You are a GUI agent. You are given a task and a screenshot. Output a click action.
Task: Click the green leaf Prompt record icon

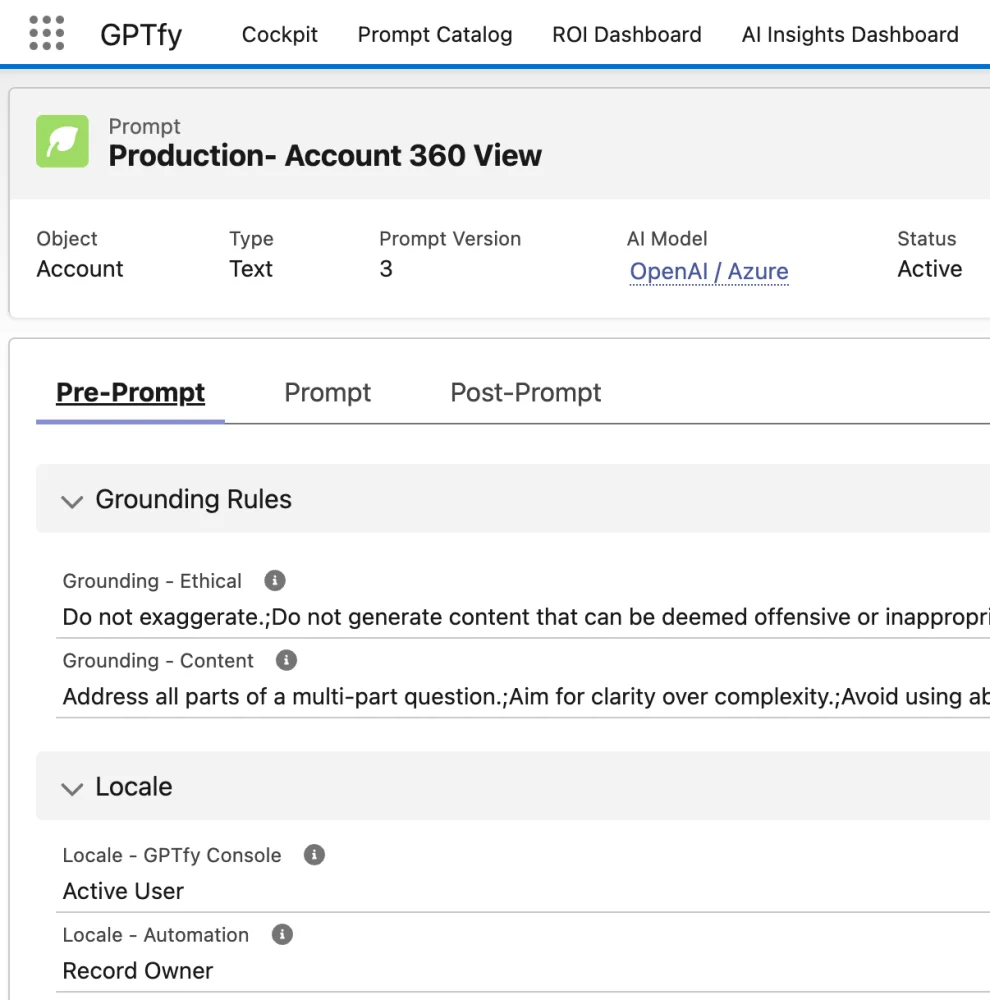click(x=62, y=141)
